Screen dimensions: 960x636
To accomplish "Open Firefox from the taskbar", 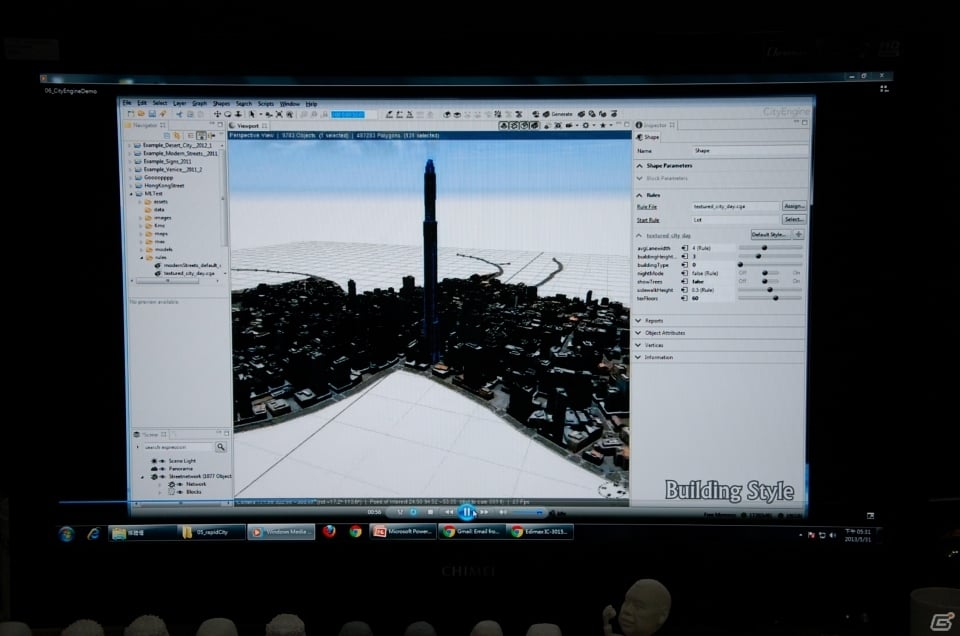I will point(329,531).
